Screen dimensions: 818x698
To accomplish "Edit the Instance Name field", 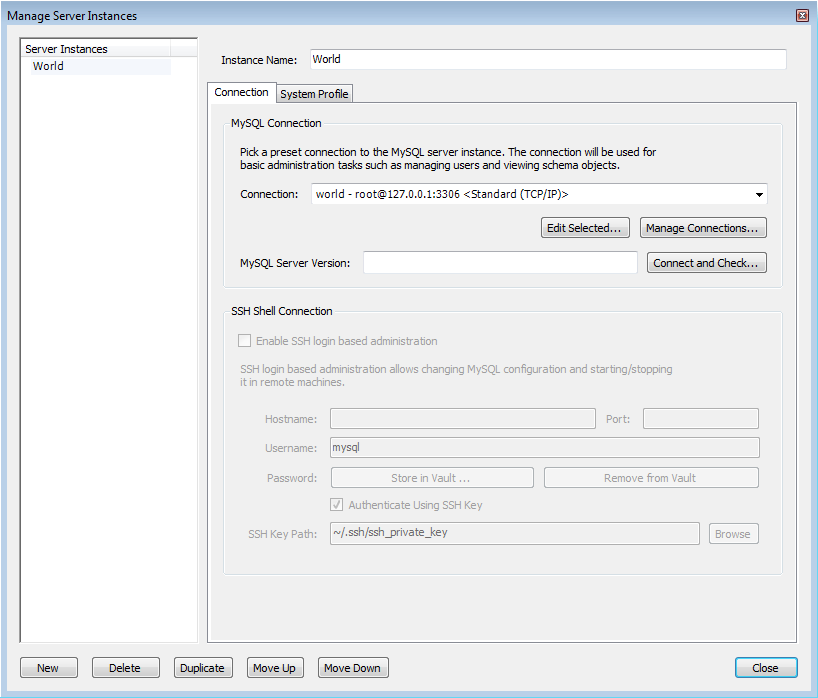I will 546,59.
